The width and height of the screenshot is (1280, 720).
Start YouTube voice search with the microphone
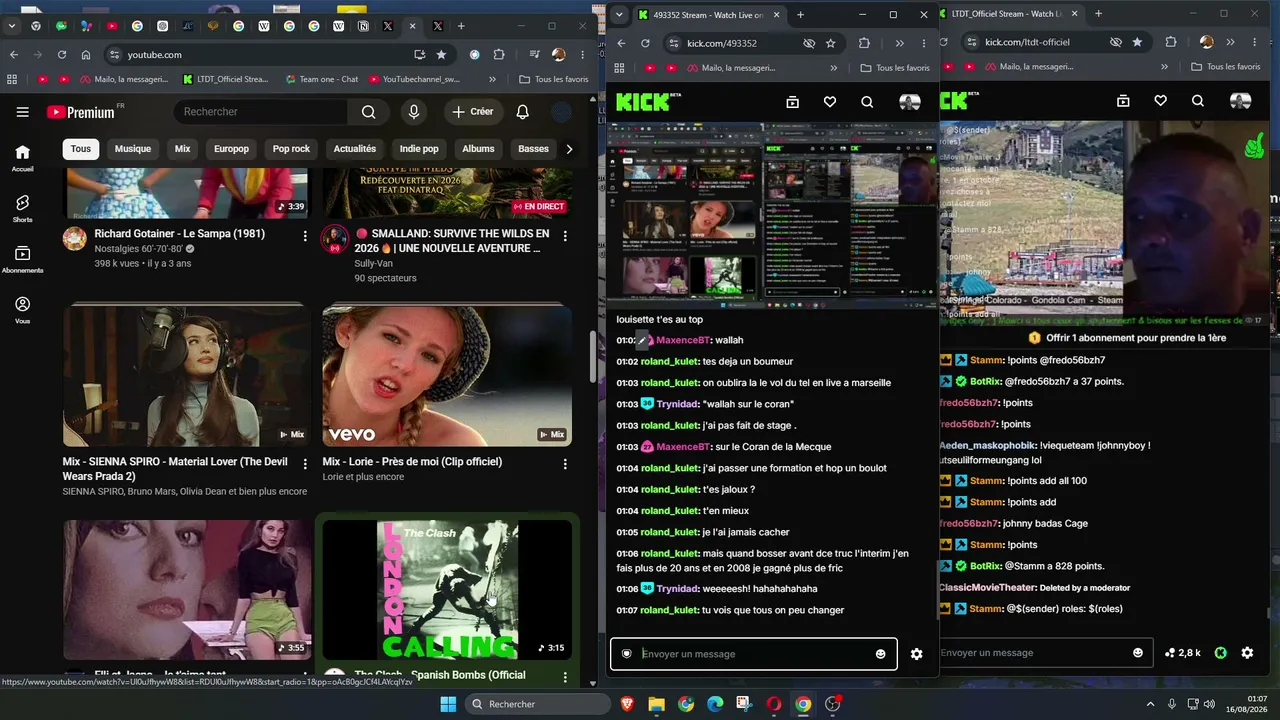pos(414,112)
